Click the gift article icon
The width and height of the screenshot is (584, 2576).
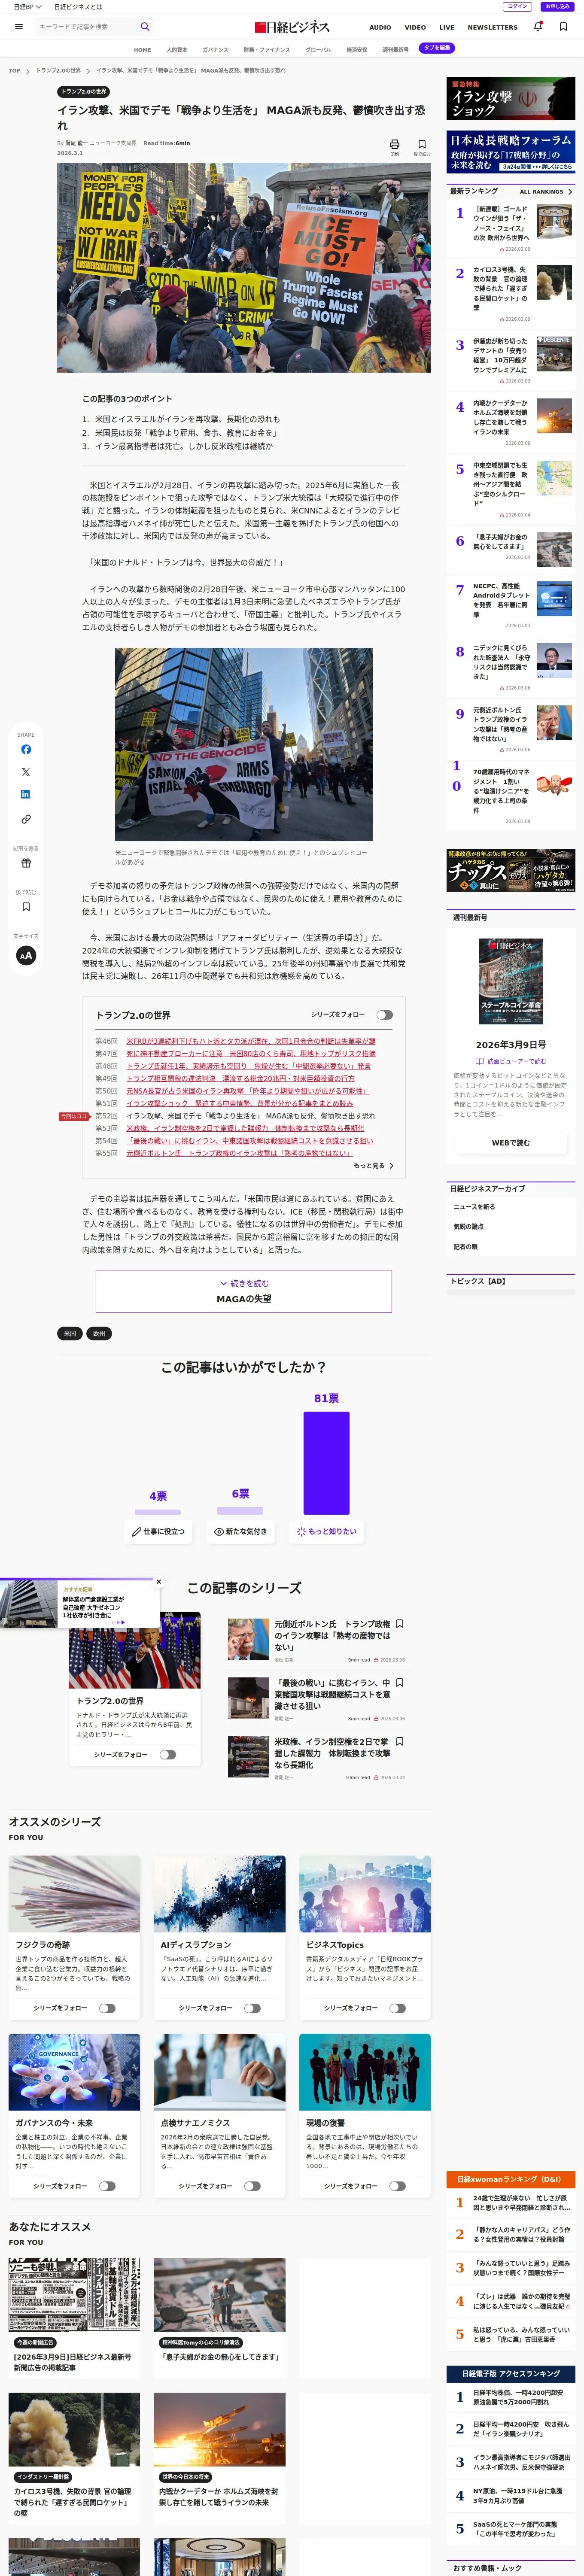26,863
